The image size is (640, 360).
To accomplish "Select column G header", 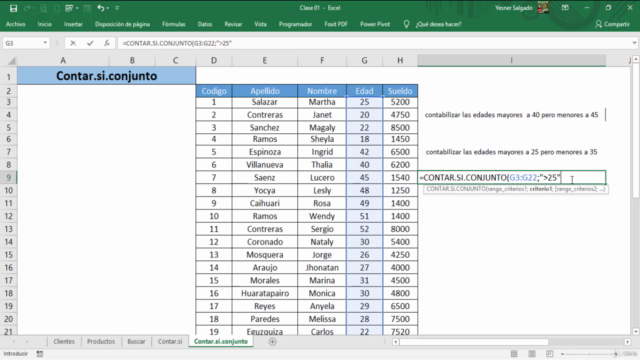I will point(364,60).
